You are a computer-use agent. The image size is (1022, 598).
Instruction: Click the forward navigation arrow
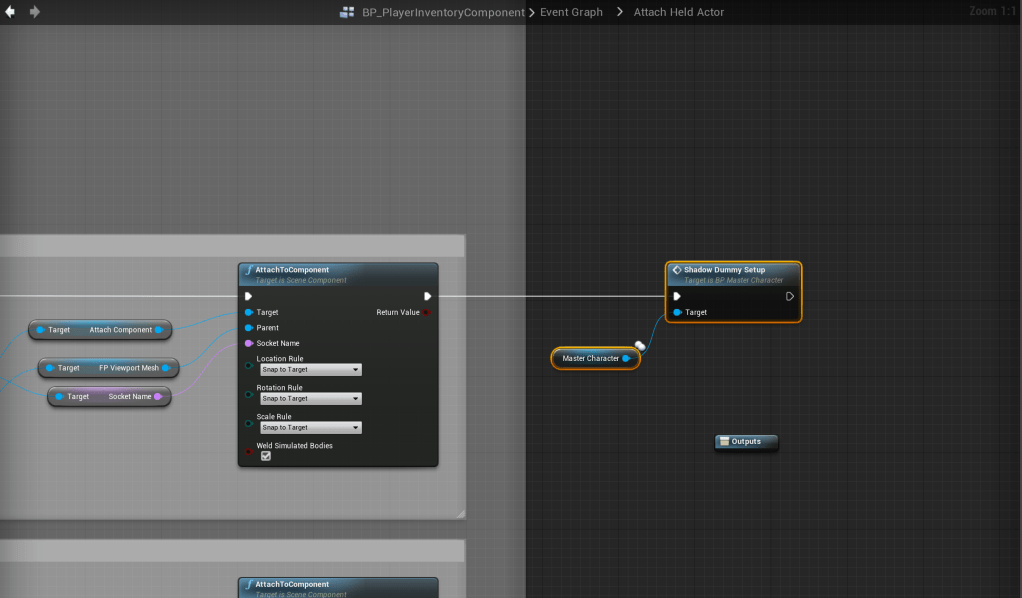coord(35,12)
